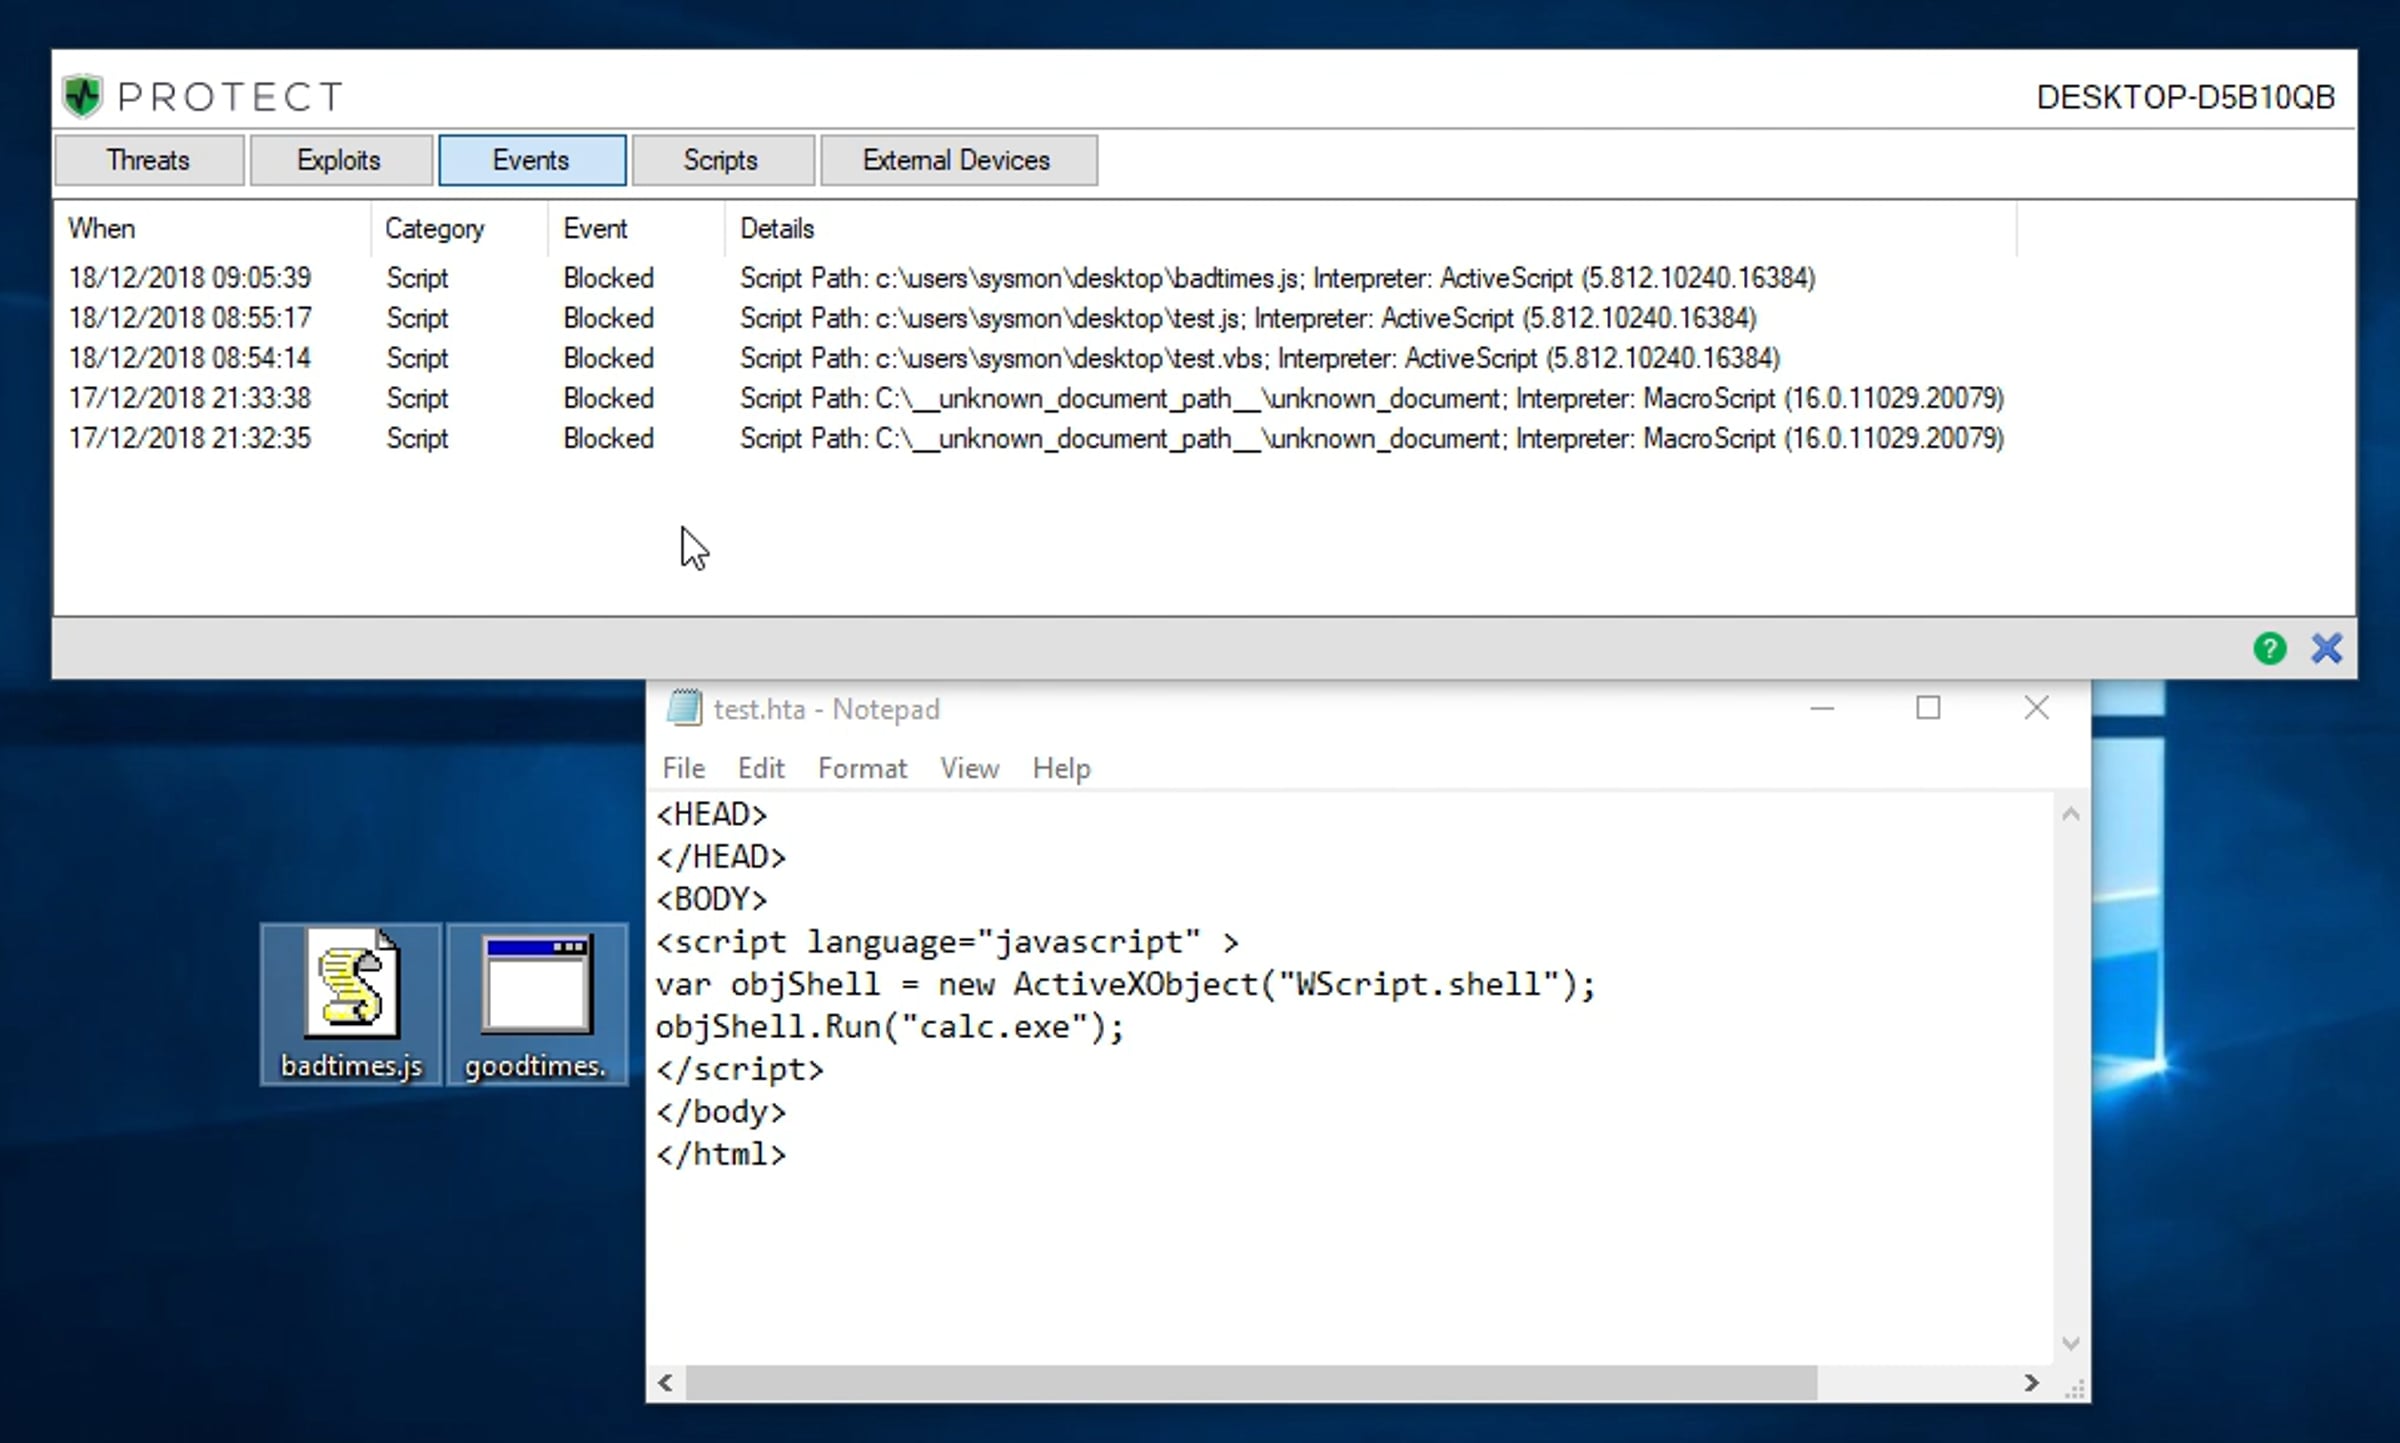This screenshot has height=1443, width=2400.
Task: Click the Notepad icon in test.hta title bar
Action: [x=684, y=708]
